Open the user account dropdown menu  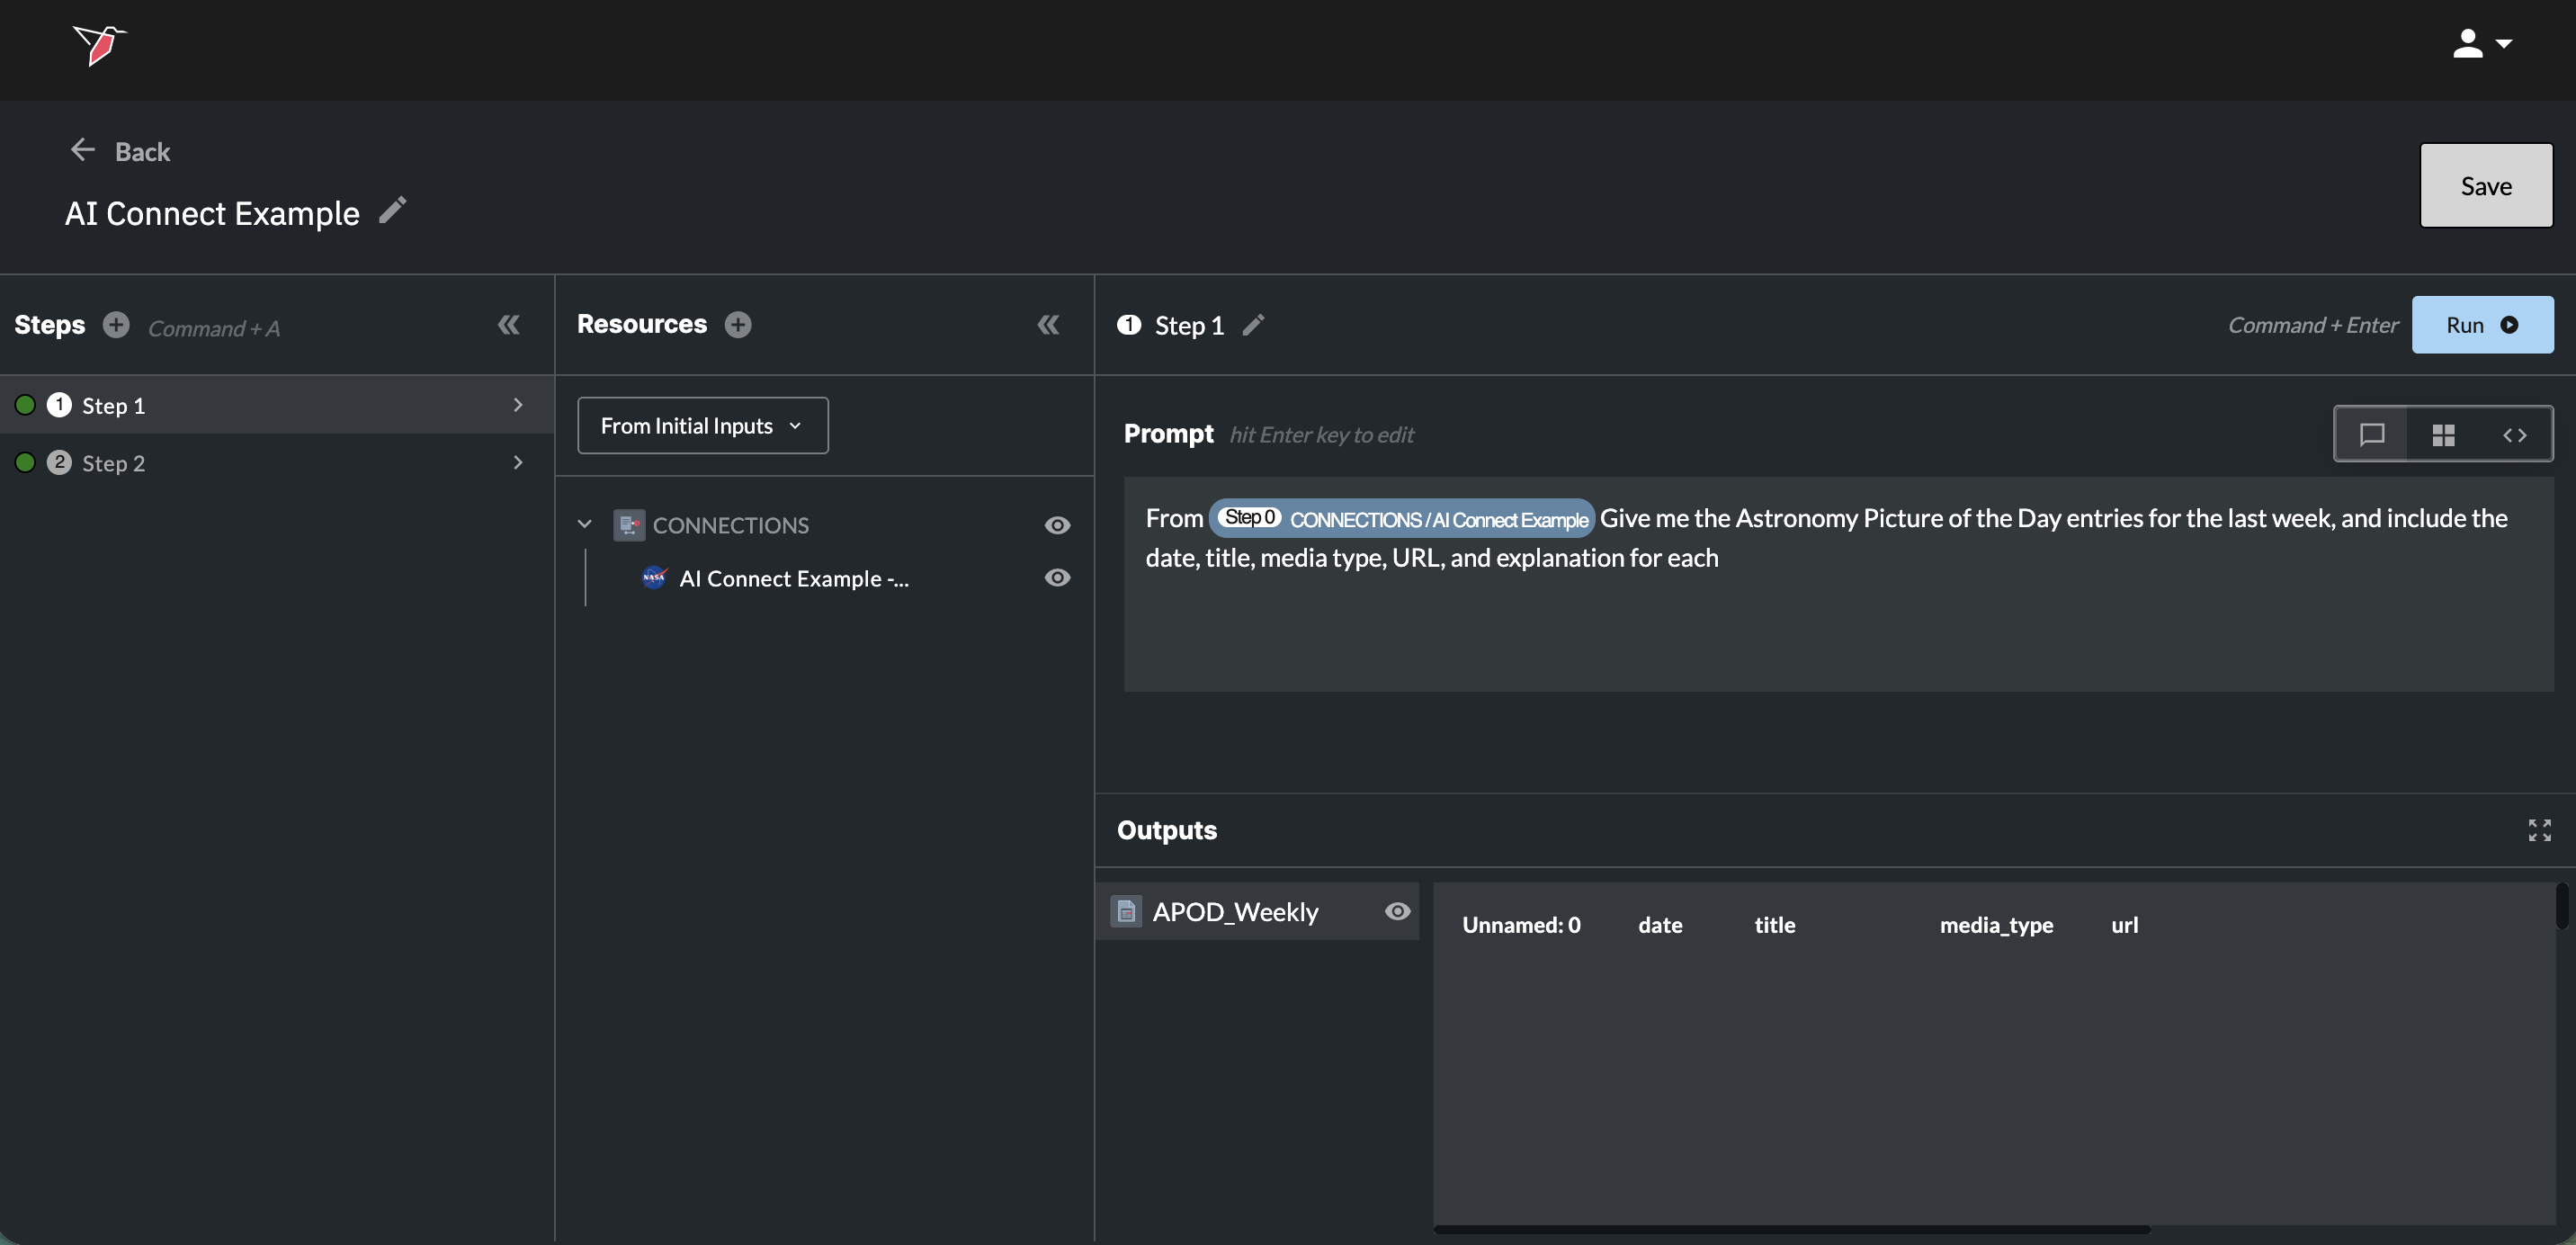(x=2481, y=44)
